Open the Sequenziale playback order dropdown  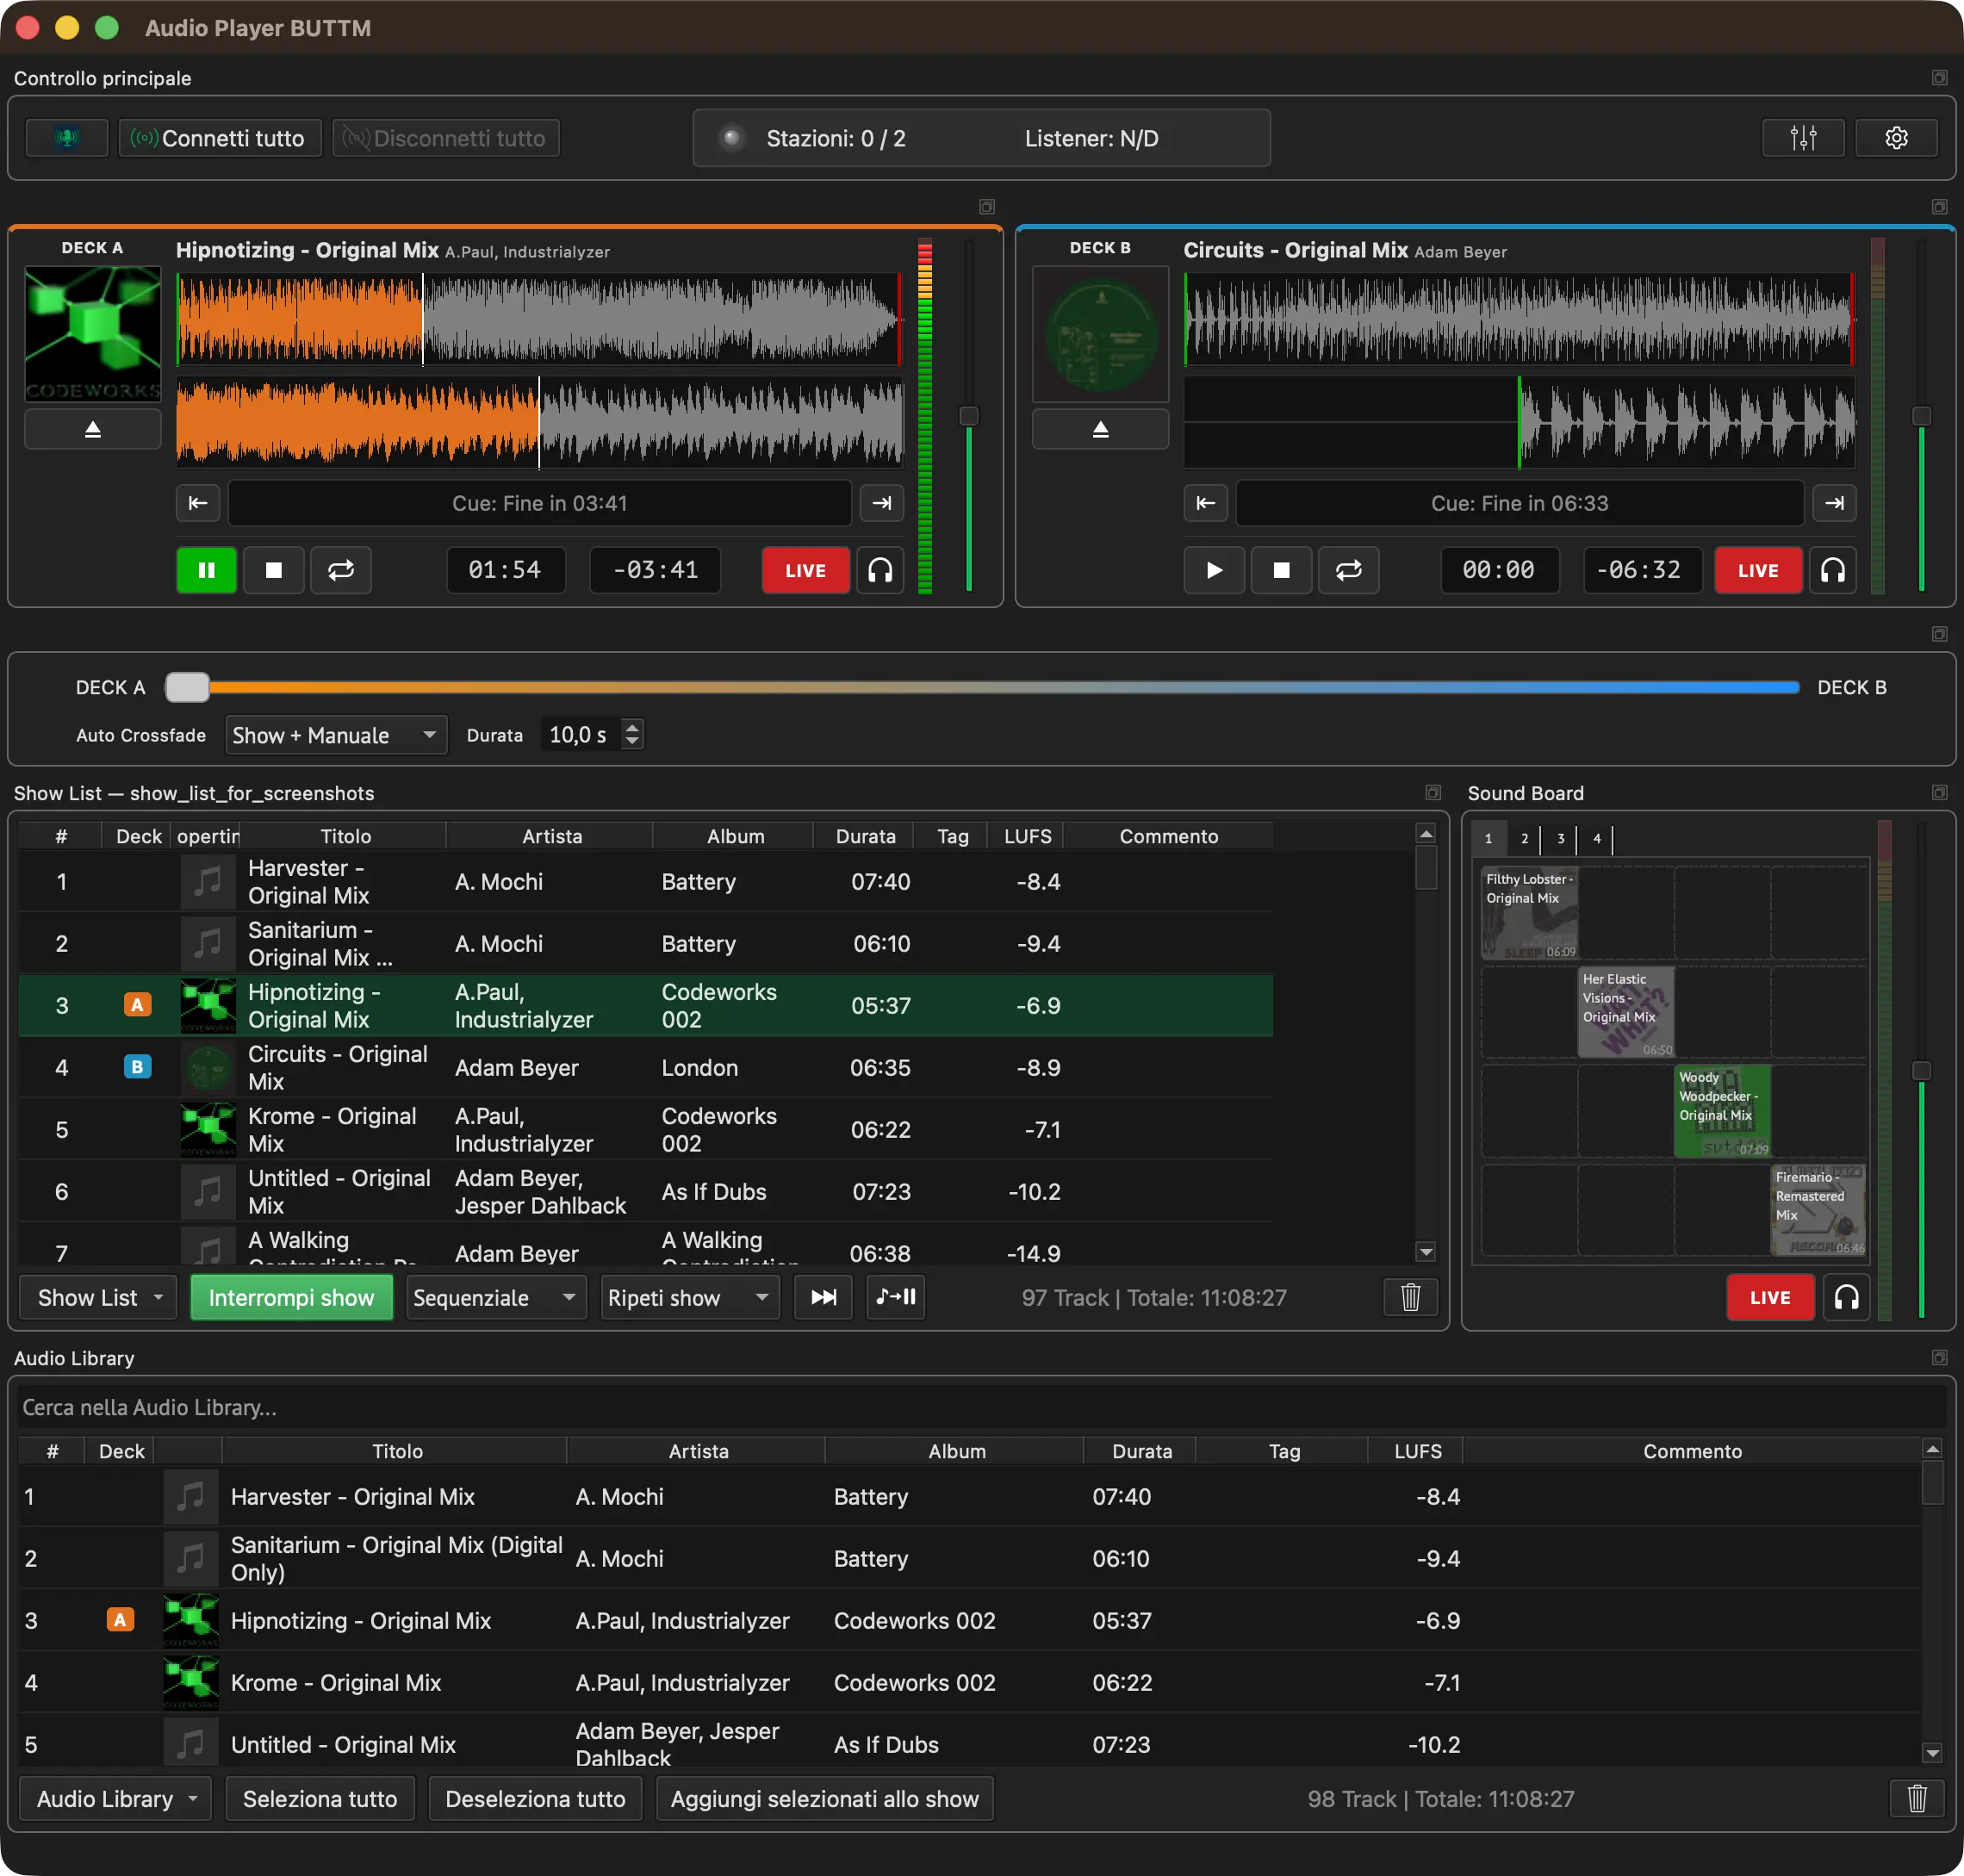click(496, 1298)
